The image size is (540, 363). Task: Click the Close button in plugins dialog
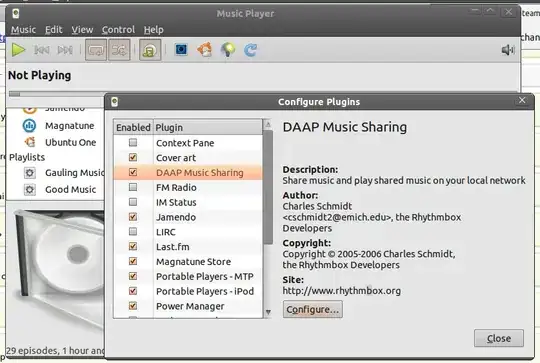499,338
